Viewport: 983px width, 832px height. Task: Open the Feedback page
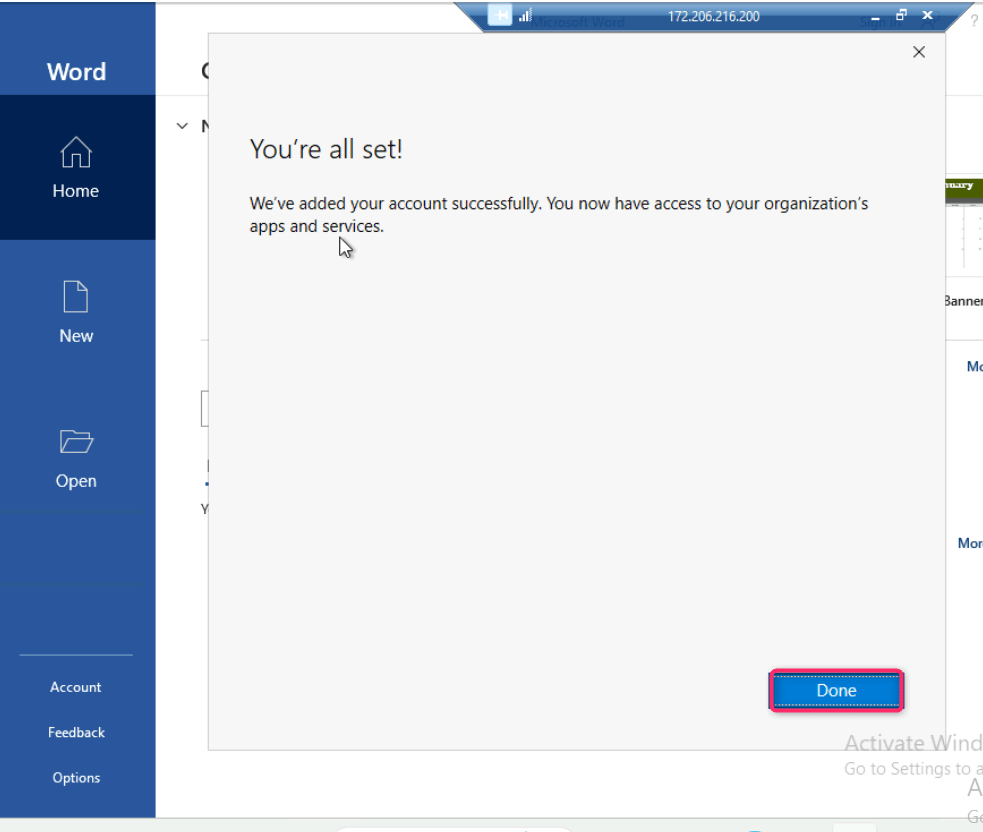(76, 732)
